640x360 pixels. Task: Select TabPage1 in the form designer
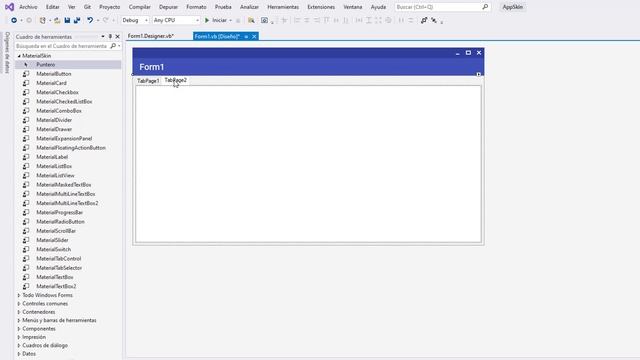[148, 81]
